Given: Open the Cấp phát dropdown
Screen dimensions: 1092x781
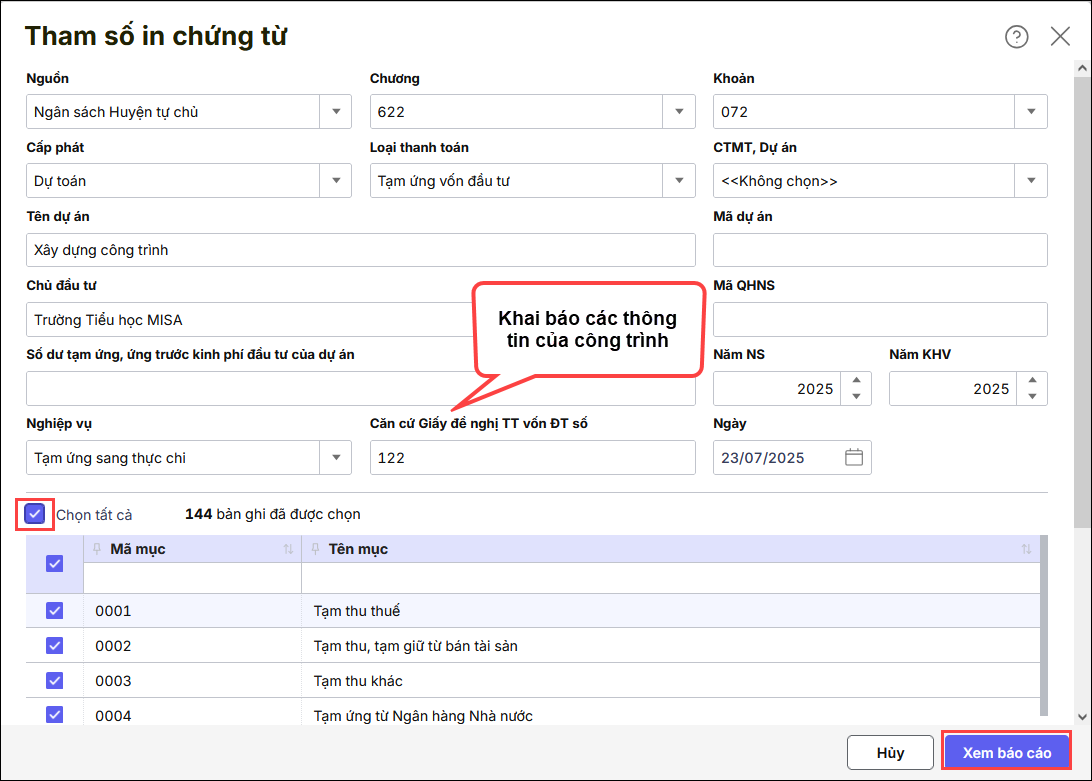Looking at the screenshot, I should (x=336, y=180).
